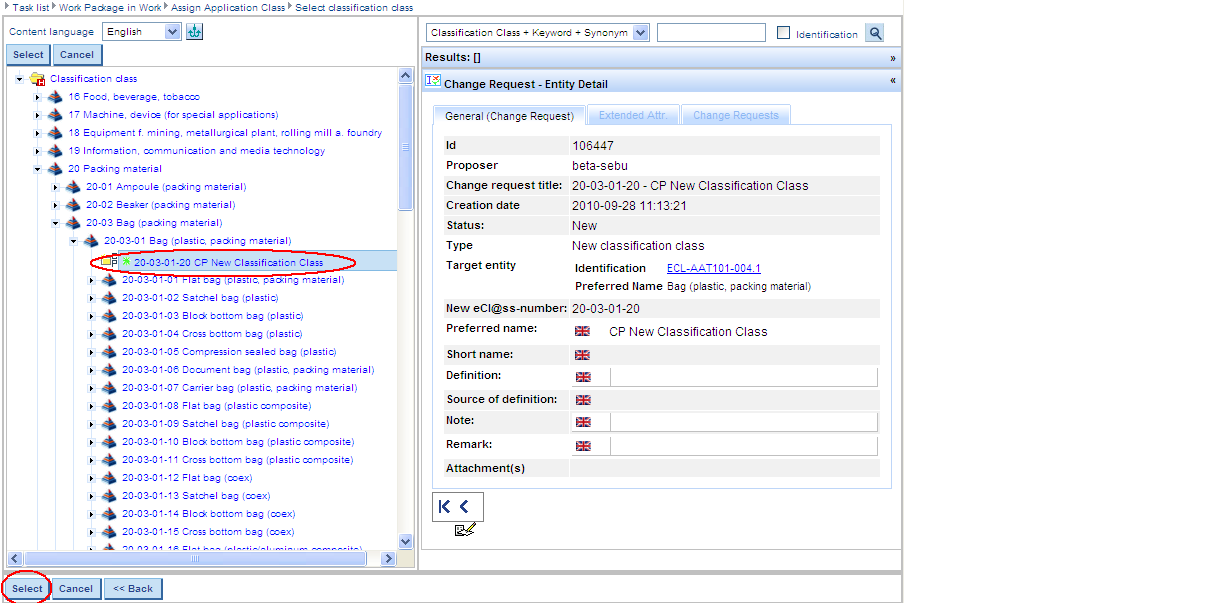Screen dimensions: 1221x603
Task: Switch to the Extended Attr. tab
Action: pos(632,116)
